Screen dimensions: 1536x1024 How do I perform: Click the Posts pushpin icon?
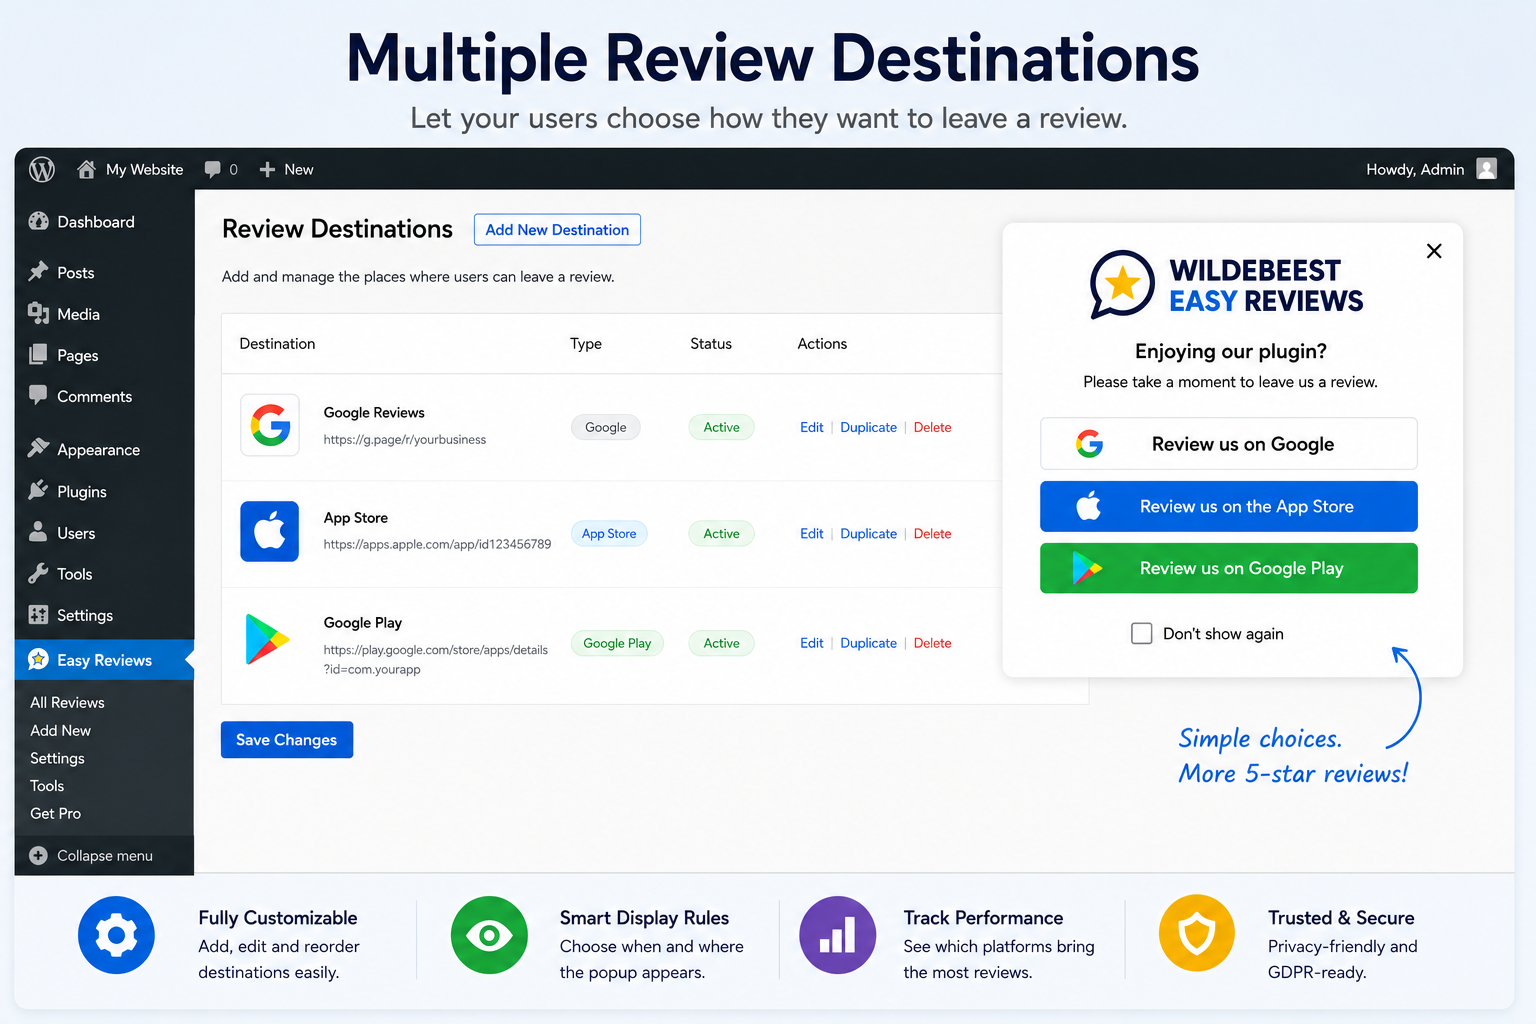[x=39, y=272]
